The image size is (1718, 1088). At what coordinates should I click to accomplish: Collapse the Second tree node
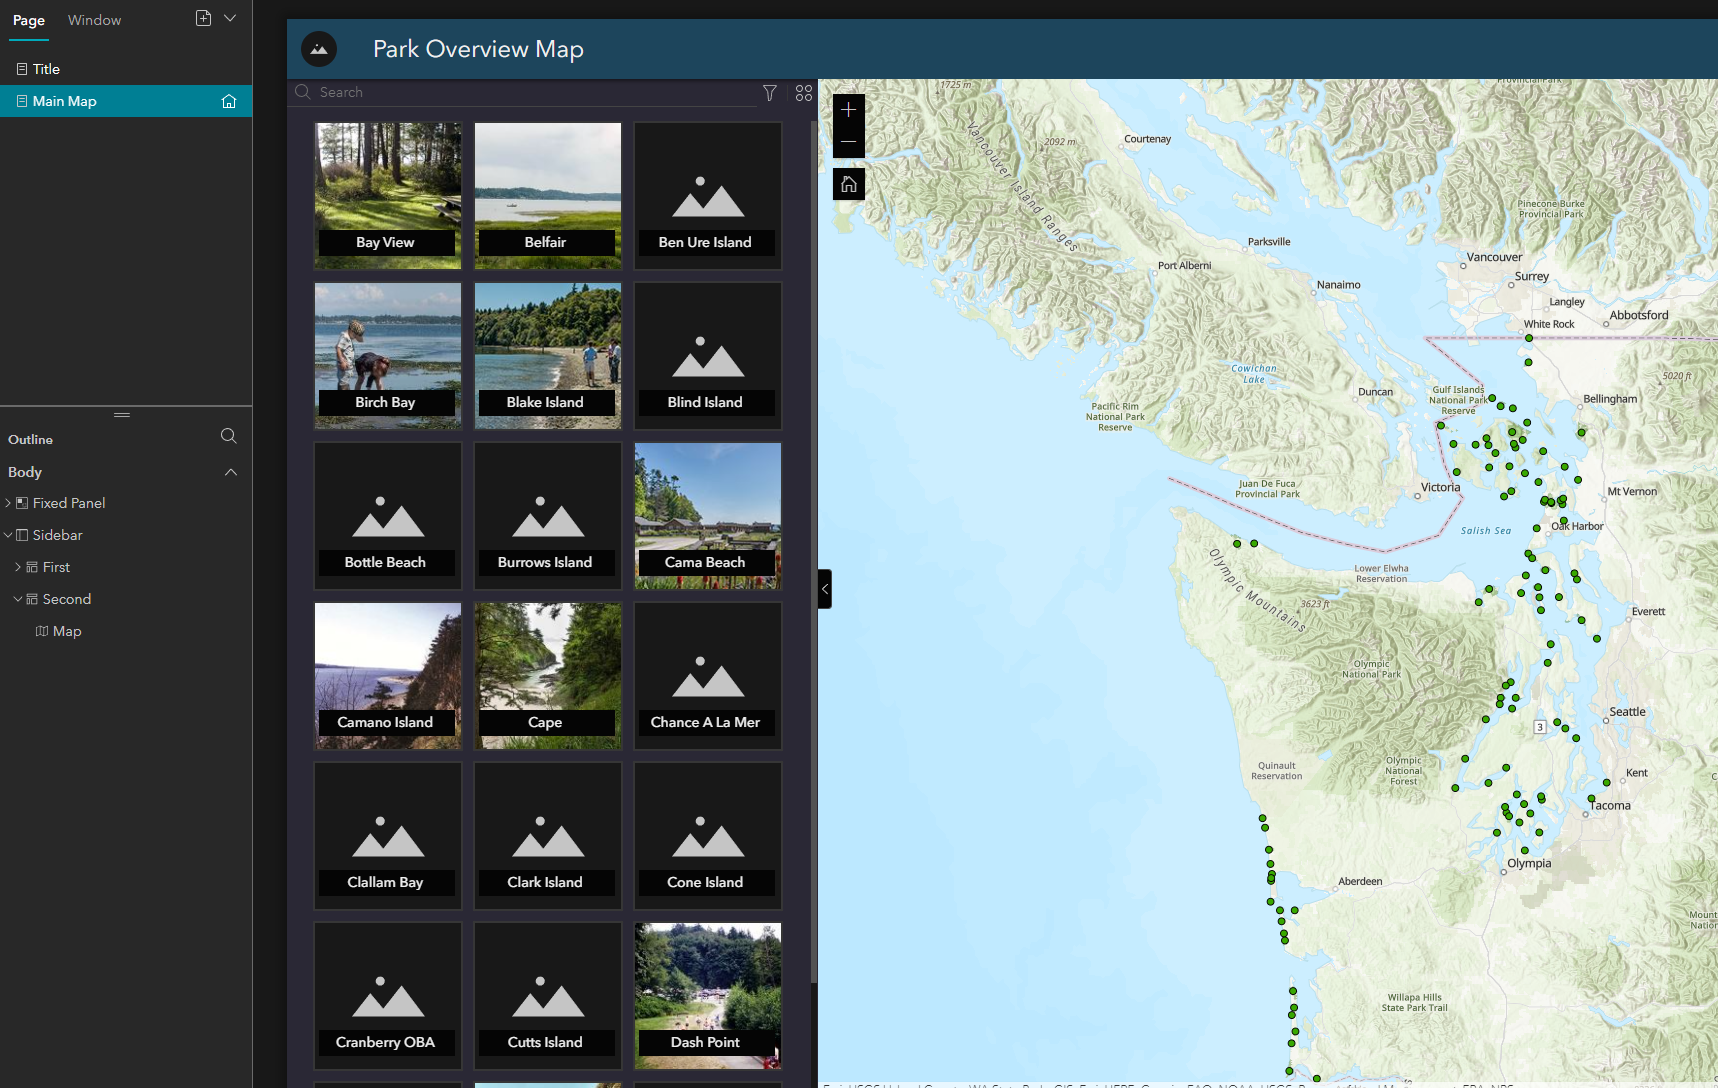pyautogui.click(x=18, y=599)
